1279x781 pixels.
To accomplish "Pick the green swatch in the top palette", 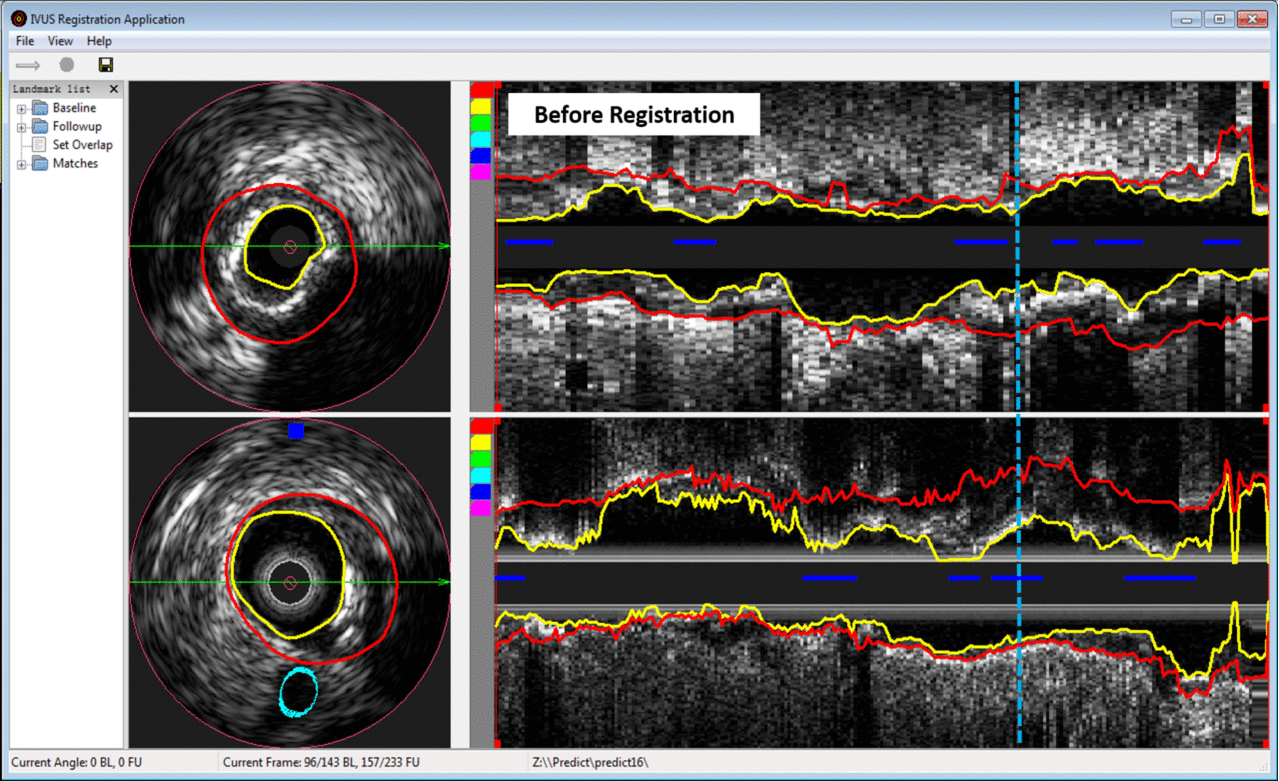I will pyautogui.click(x=481, y=123).
